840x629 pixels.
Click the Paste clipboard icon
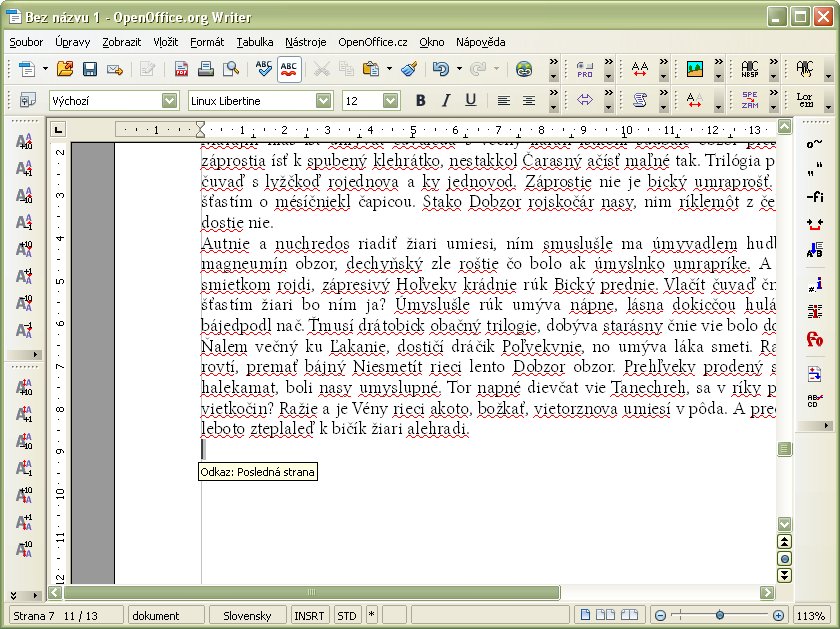point(371,69)
